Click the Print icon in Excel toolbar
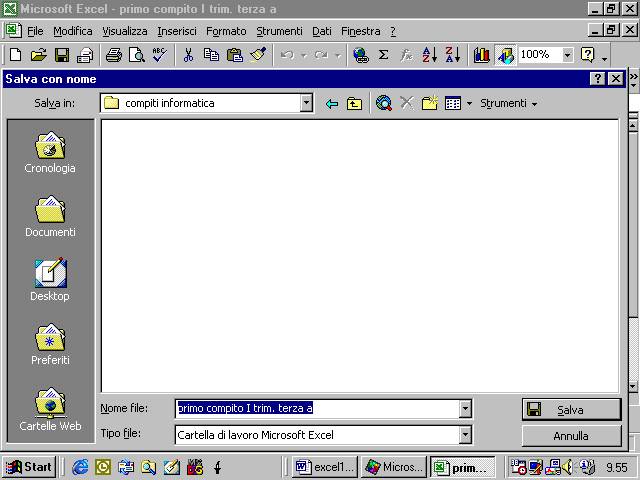The image size is (640, 480). [x=113, y=54]
